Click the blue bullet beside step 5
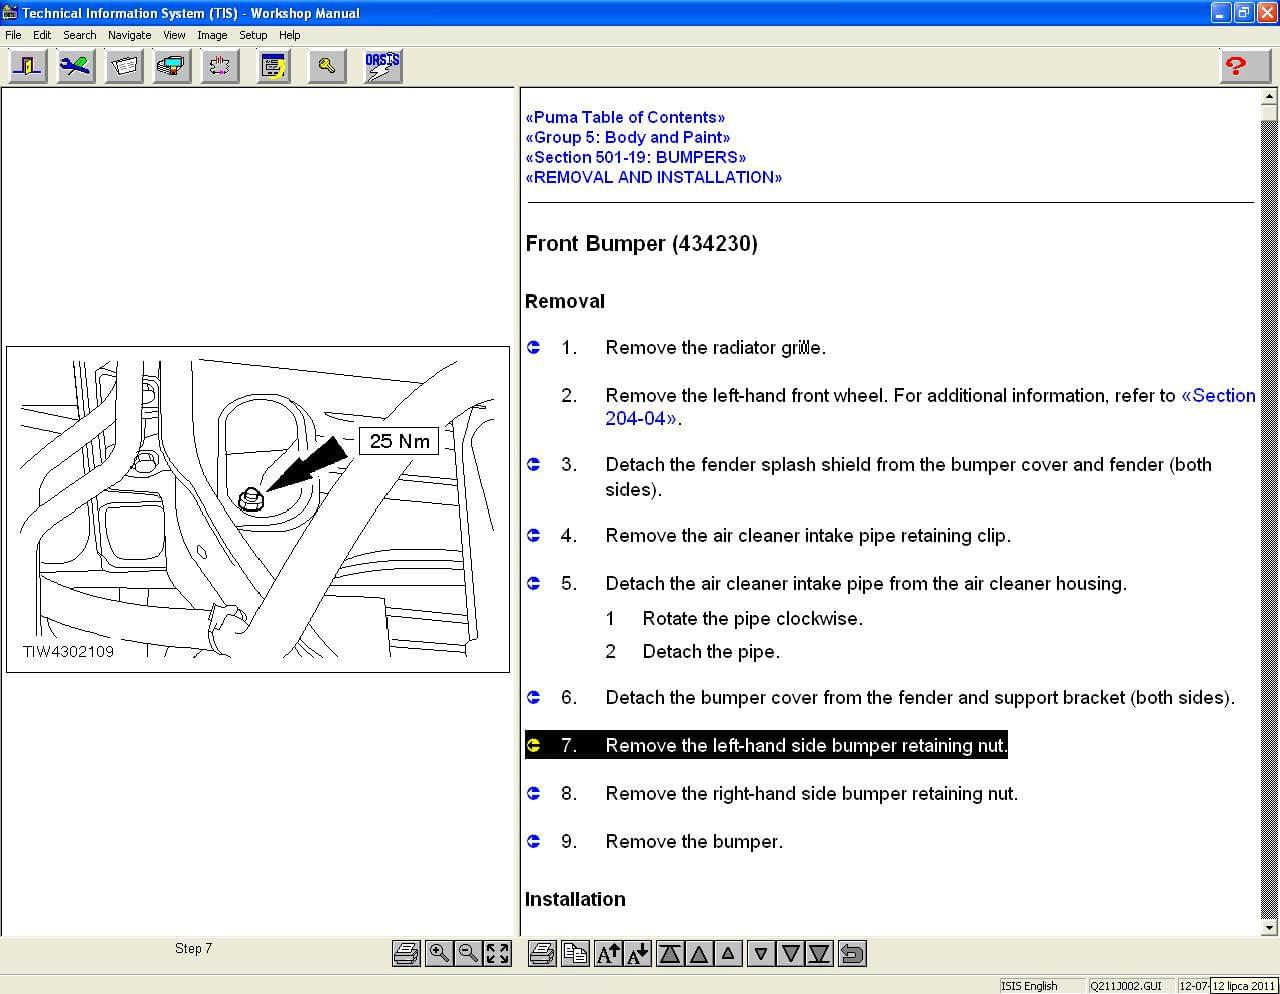Screen dimensions: 1280x994 pyautogui.click(x=534, y=583)
